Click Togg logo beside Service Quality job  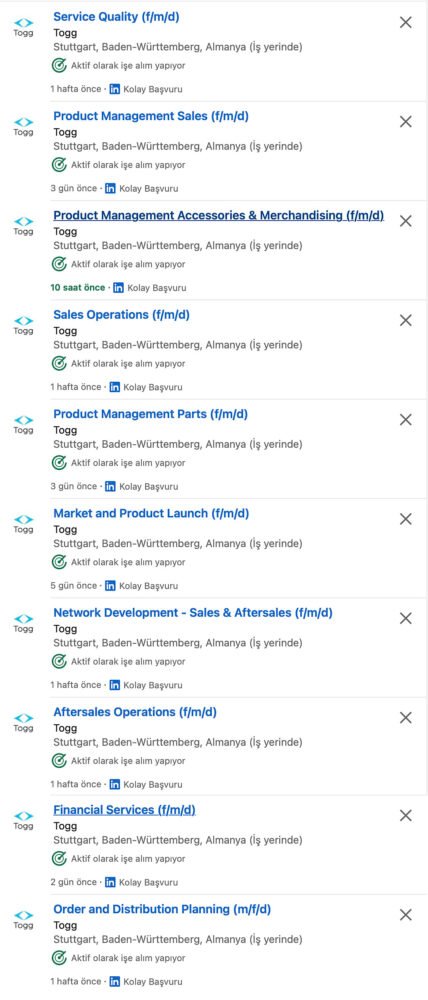pos(24,27)
